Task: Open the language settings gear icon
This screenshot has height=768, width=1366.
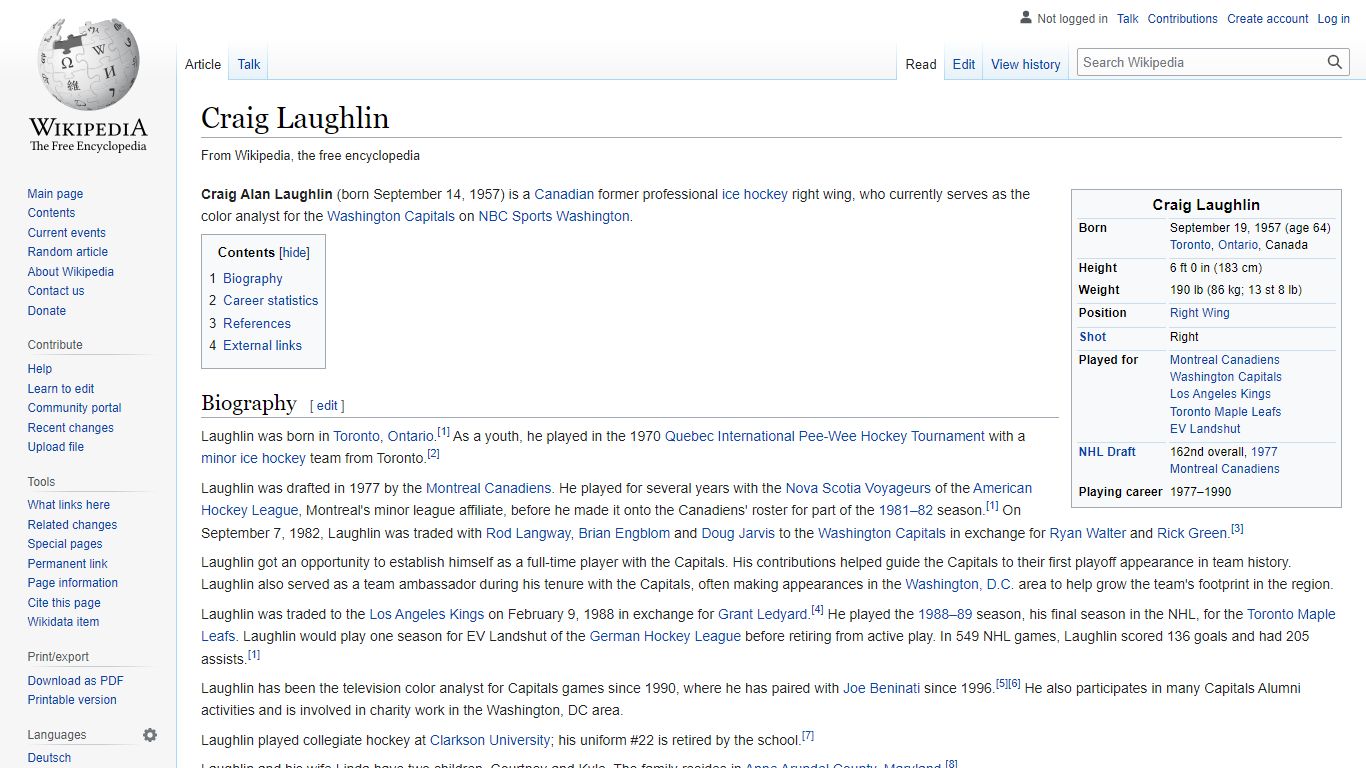Action: (150, 735)
